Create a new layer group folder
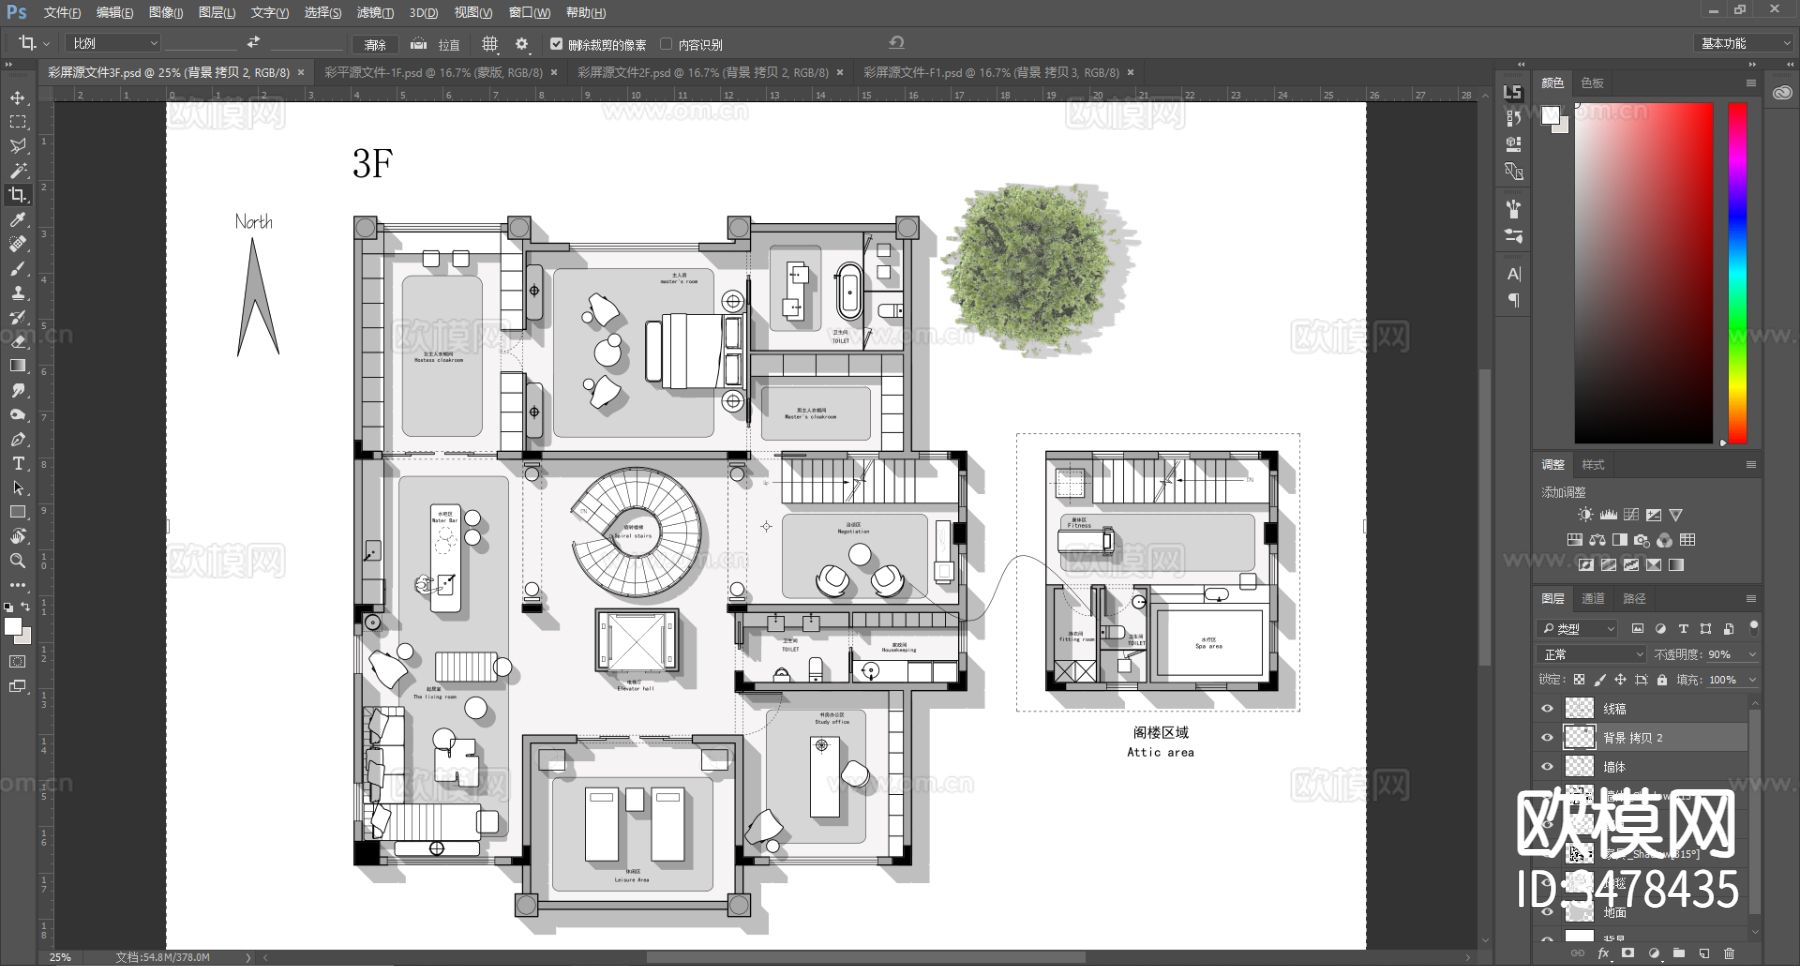The image size is (1800, 966). pos(1679,953)
